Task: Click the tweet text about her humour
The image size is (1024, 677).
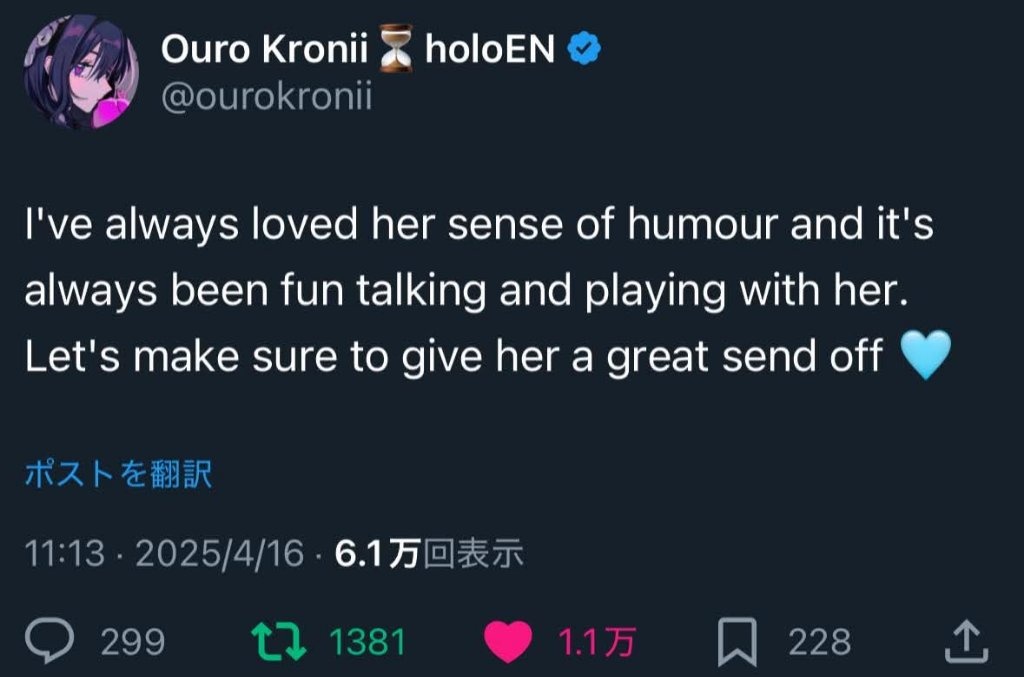Action: (480, 290)
